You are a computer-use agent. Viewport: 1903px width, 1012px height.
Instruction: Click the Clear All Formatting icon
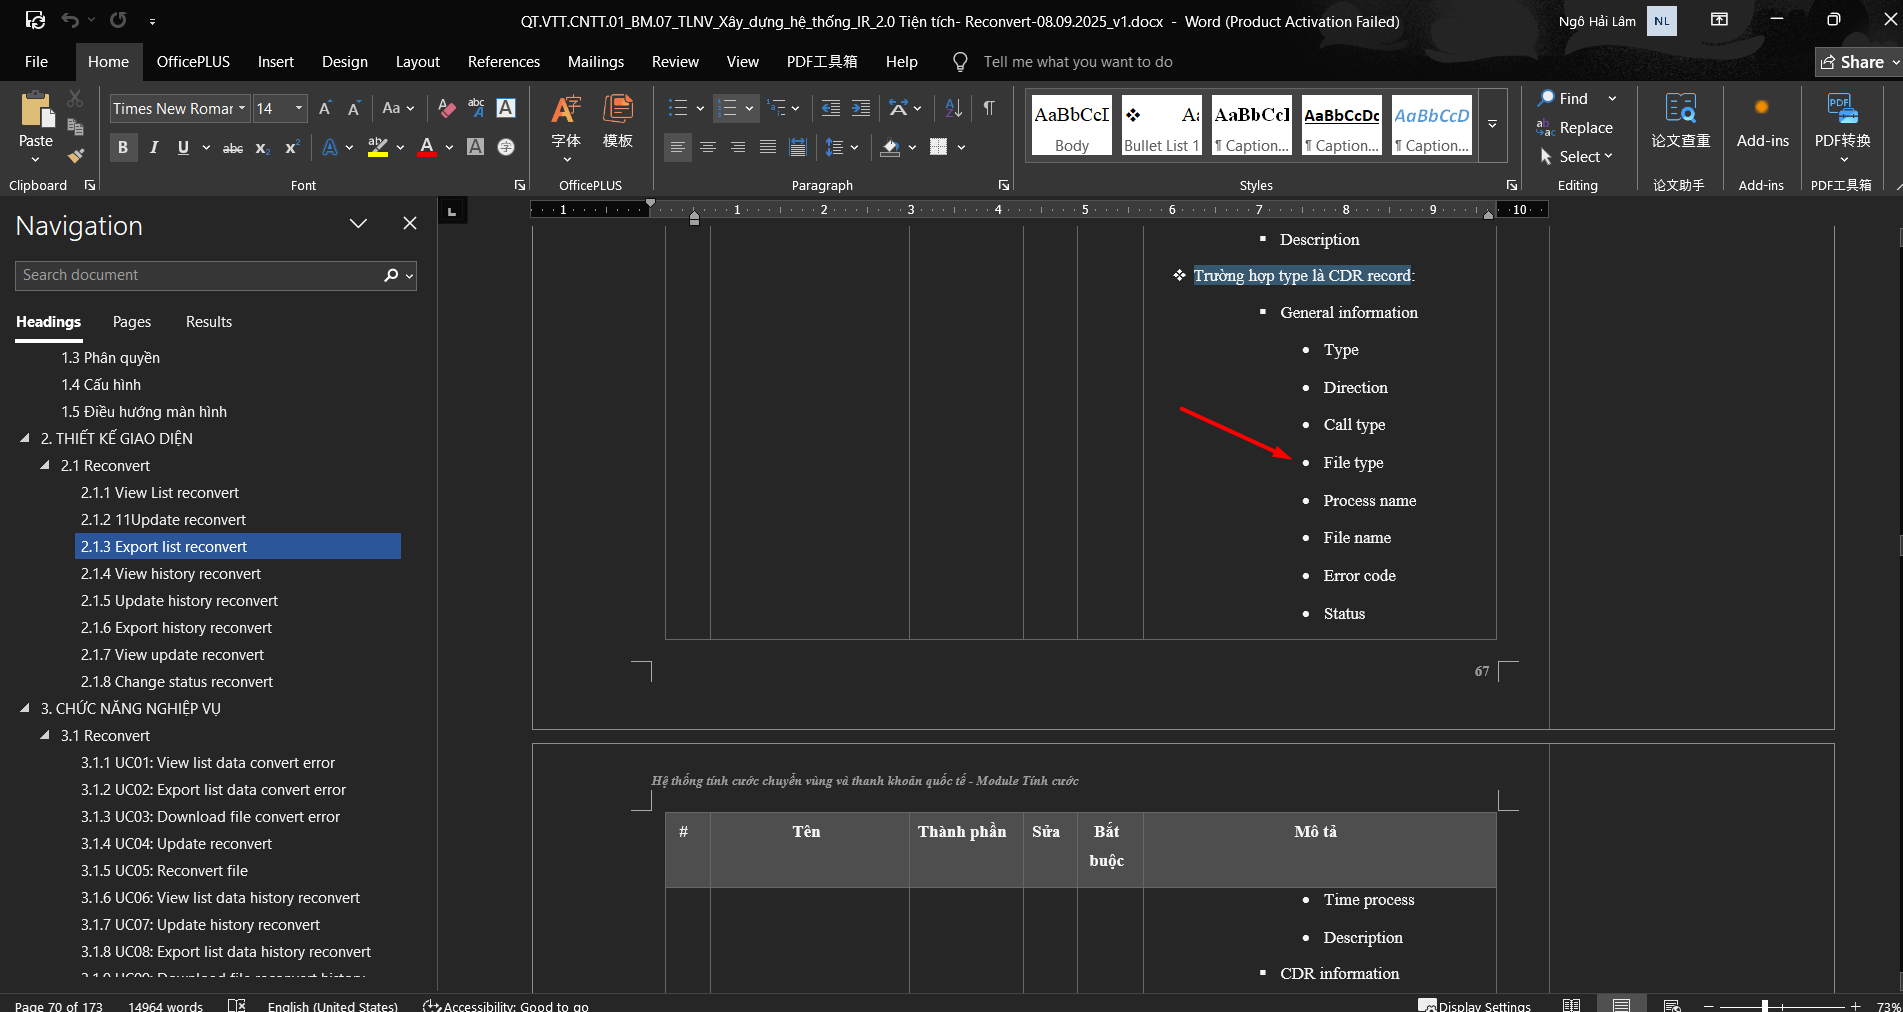[447, 108]
